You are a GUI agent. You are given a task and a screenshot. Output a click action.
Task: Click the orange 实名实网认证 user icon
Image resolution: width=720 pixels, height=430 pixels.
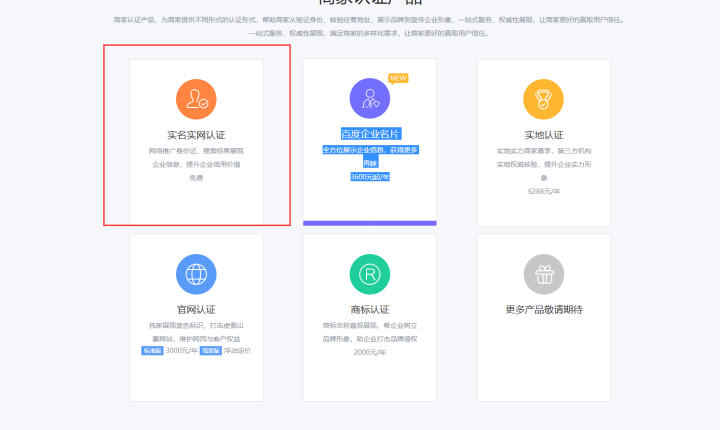[x=196, y=99]
